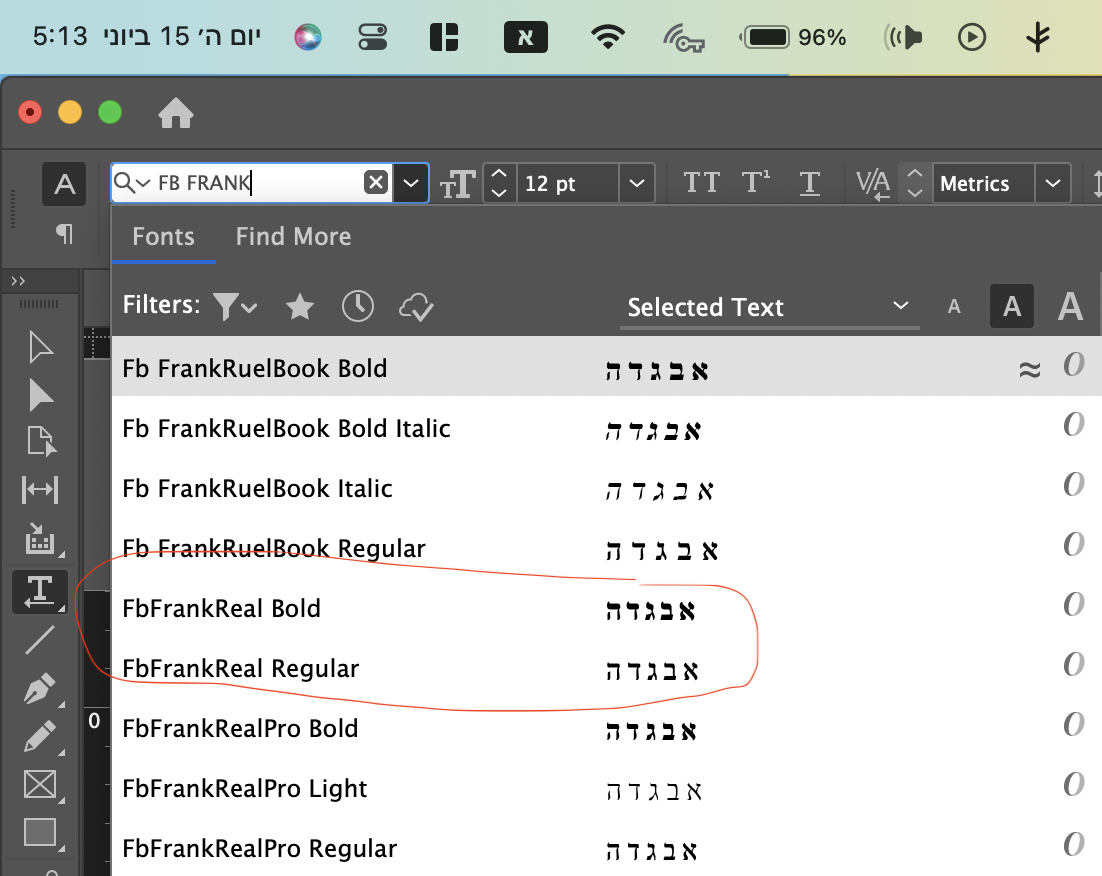The height and width of the screenshot is (876, 1102).
Task: Show recently added fonts
Action: pyautogui.click(x=358, y=307)
